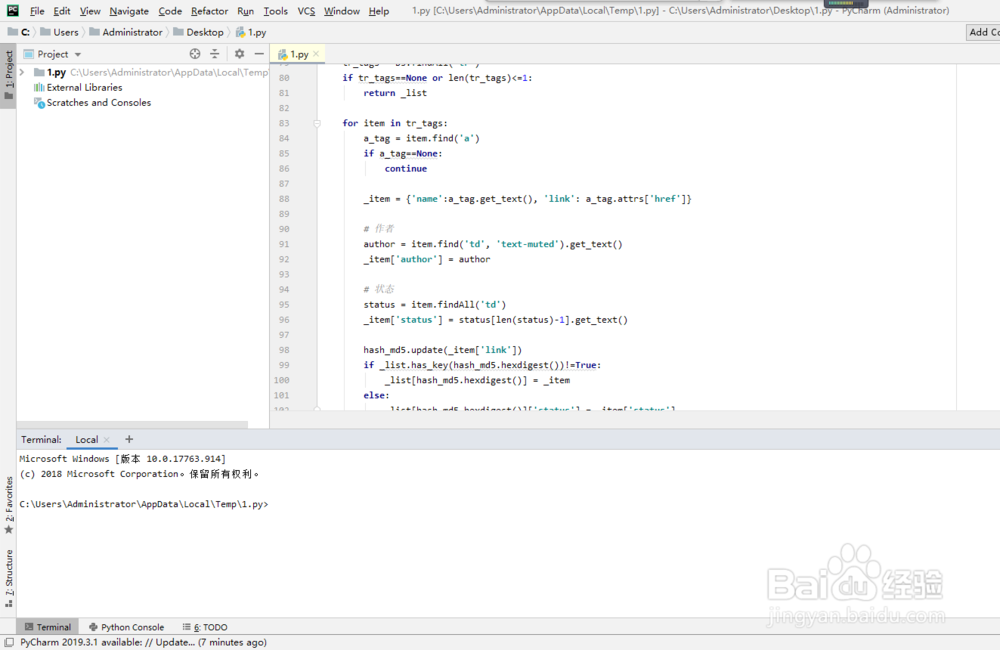
Task: Click the PyCharm logo icon
Action: [x=12, y=10]
